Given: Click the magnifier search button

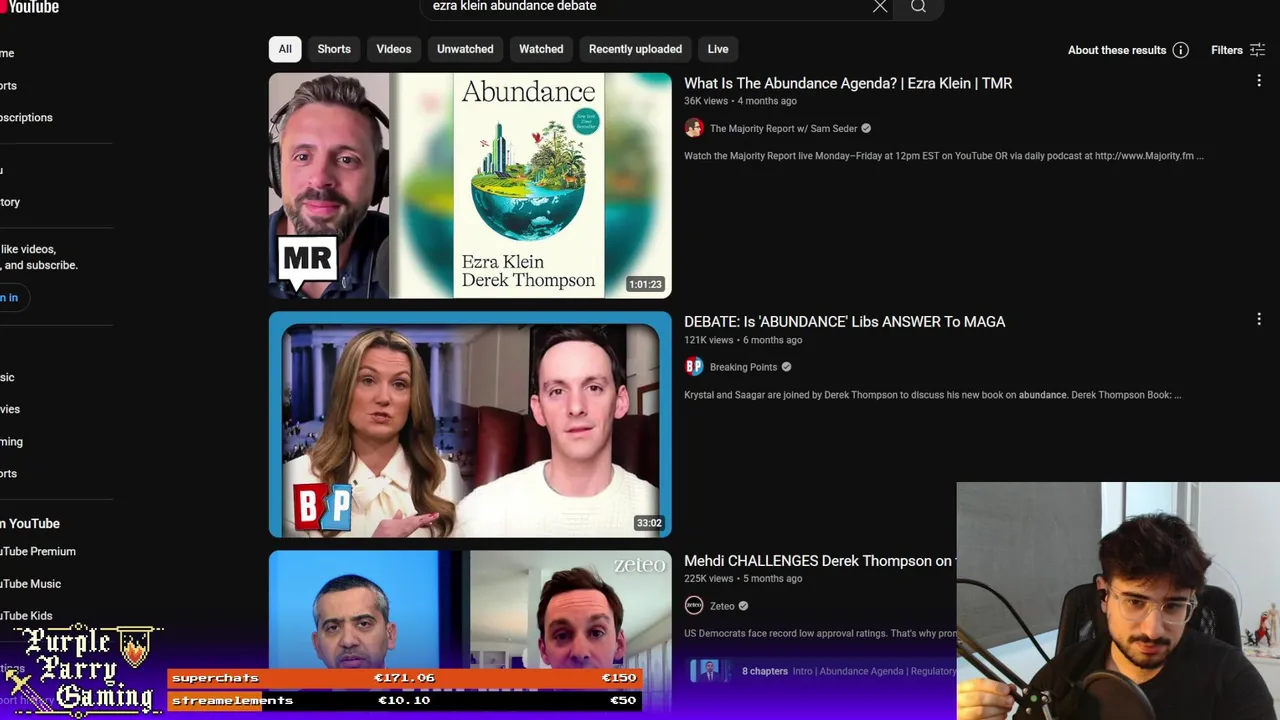Looking at the screenshot, I should click(918, 7).
